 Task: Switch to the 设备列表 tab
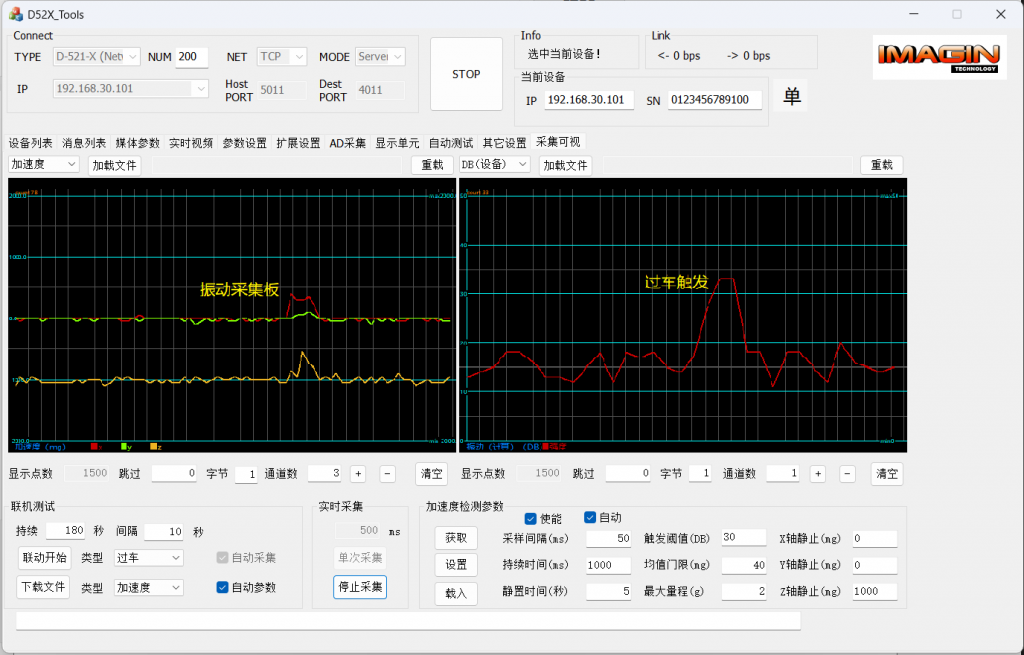click(31, 143)
